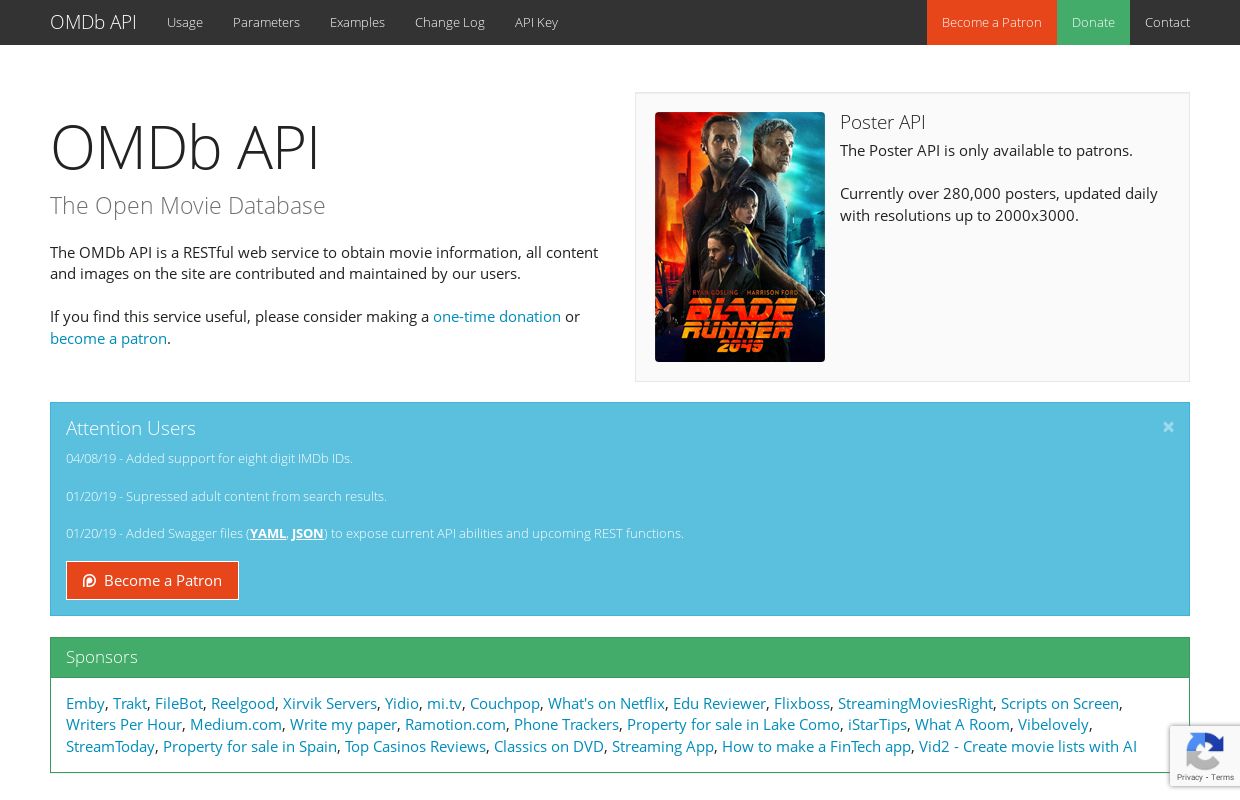Viewport: 1240px width, 800px height.
Task: Open the Parameters nav item
Action: coord(266,22)
